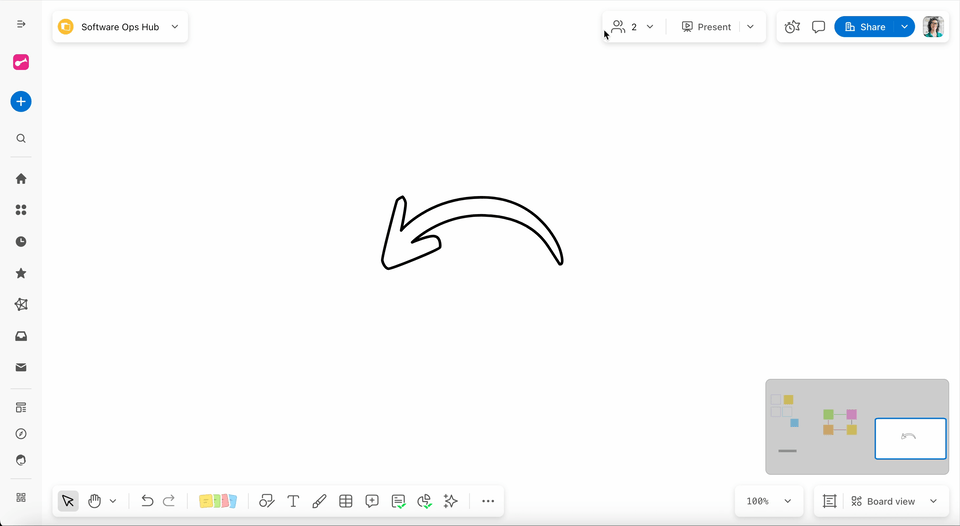Image resolution: width=960 pixels, height=526 pixels.
Task: Click the timer icon in top bar
Action: click(x=792, y=27)
